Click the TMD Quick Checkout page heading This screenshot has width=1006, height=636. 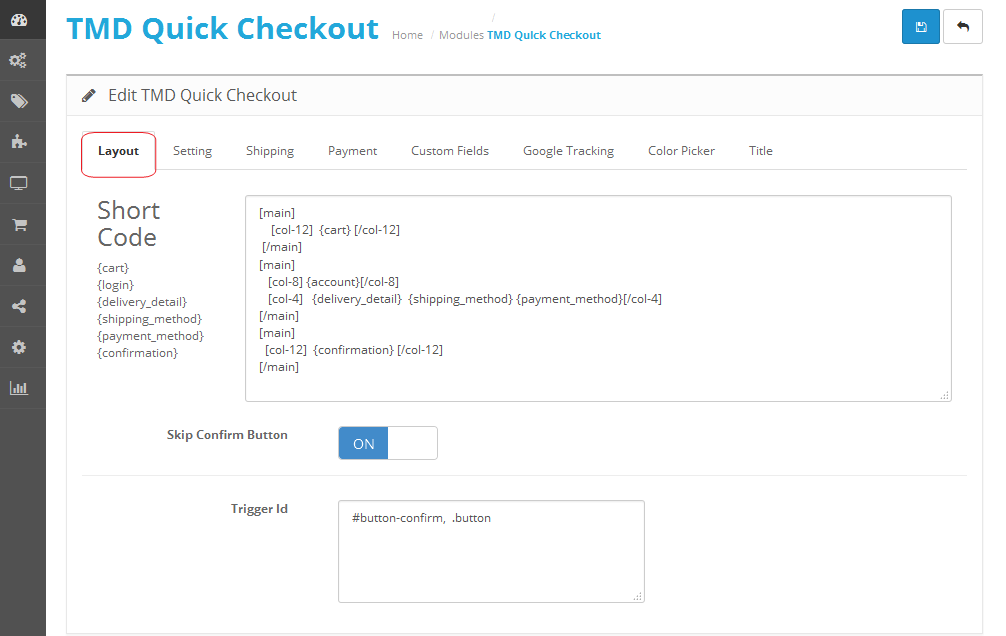[x=223, y=28]
